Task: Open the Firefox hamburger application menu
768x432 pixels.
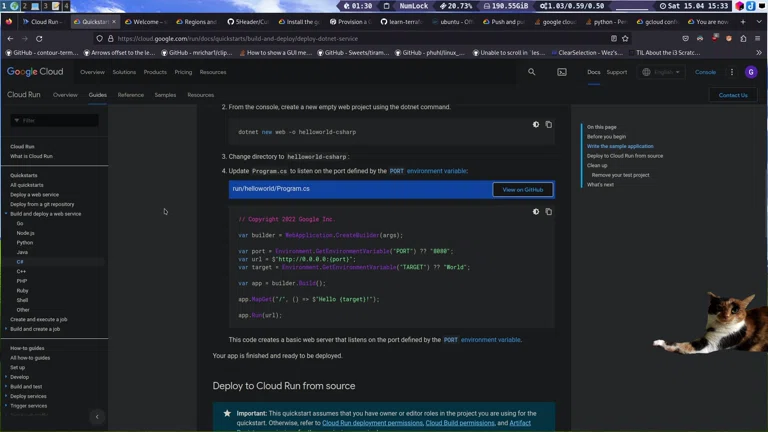Action: tap(757, 38)
